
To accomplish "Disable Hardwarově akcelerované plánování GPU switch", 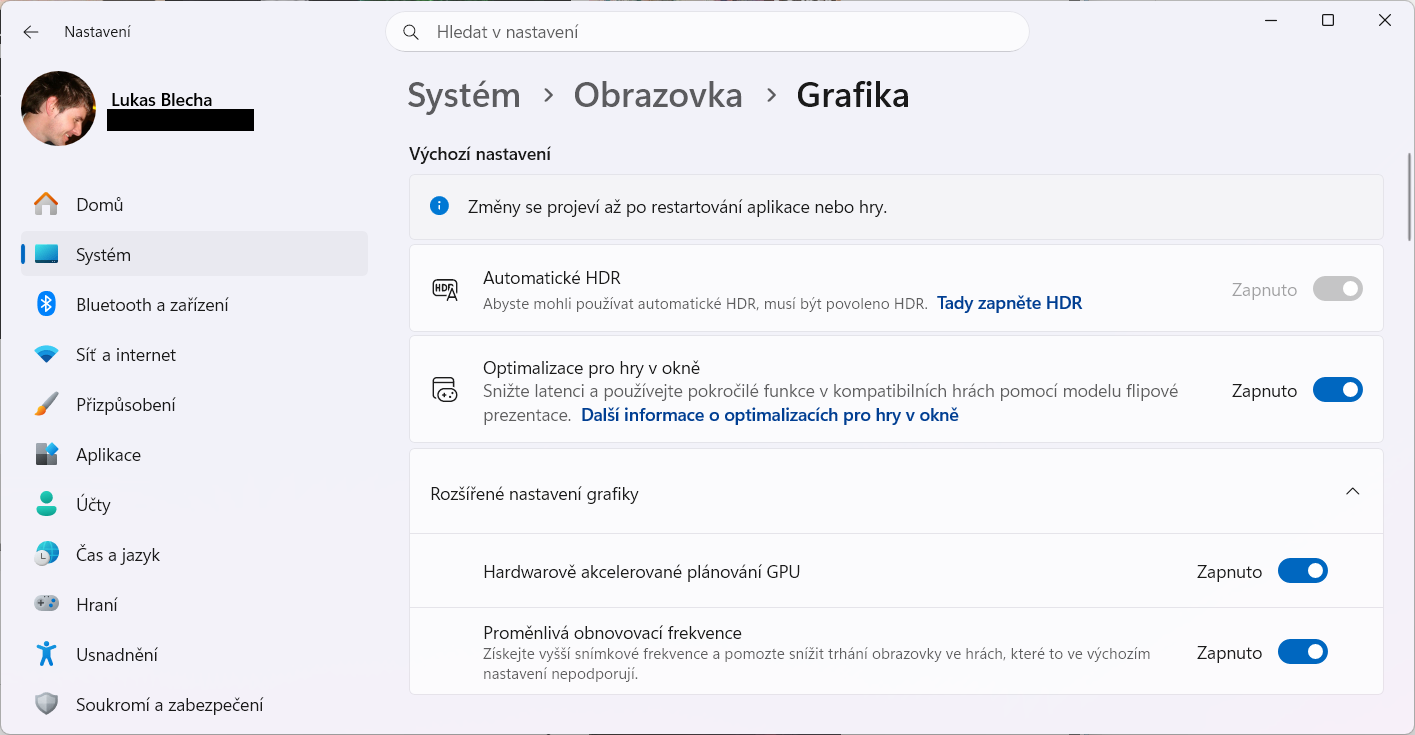I will click(x=1302, y=571).
